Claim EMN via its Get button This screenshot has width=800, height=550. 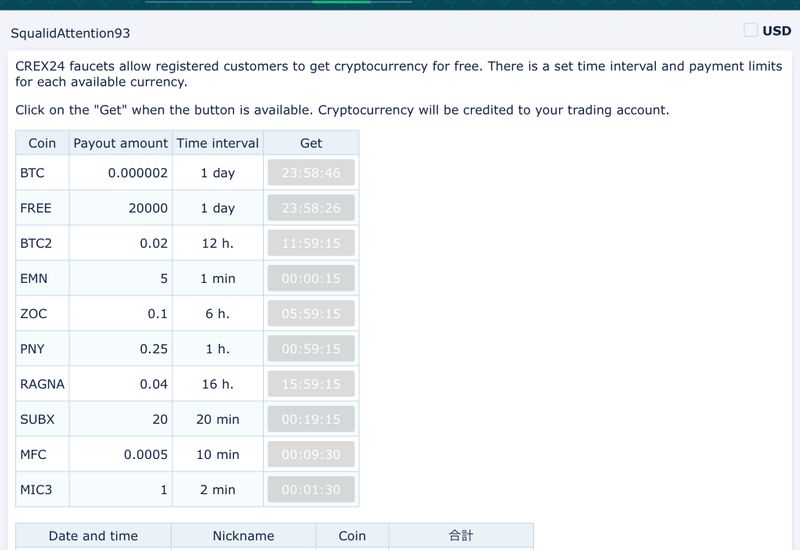(x=311, y=279)
